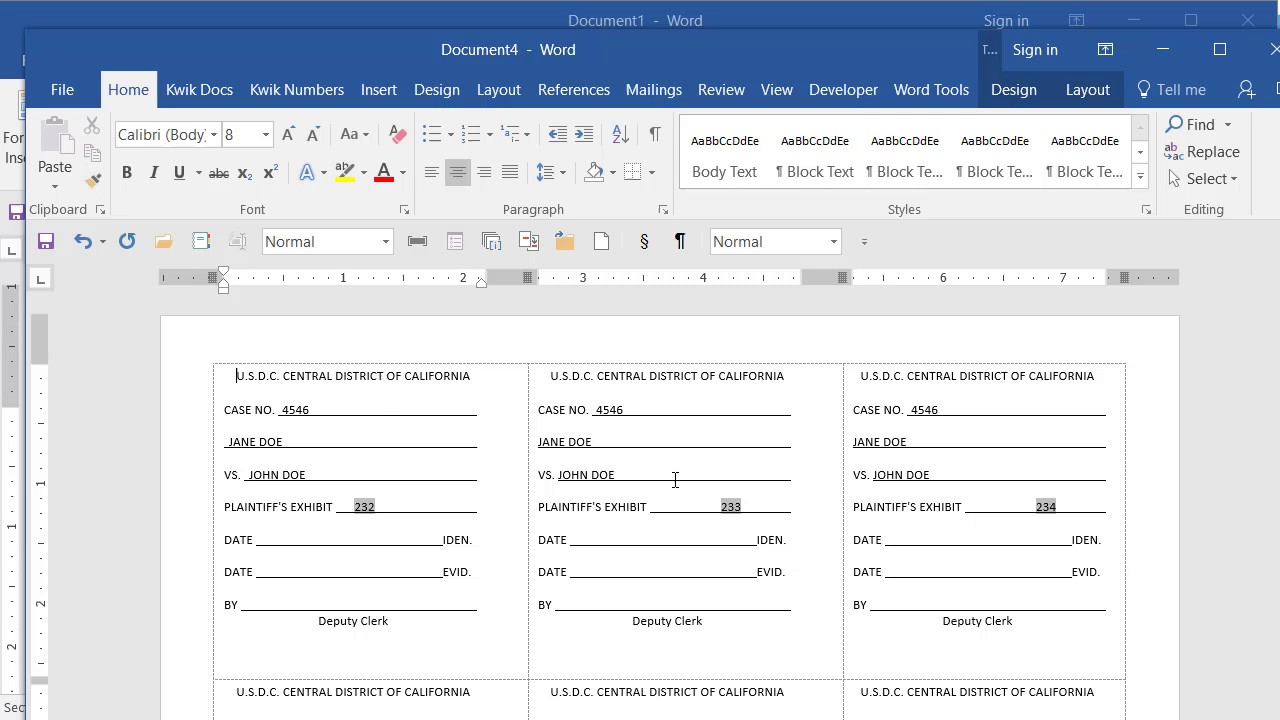This screenshot has height=720, width=1280.
Task: Click Sign in on Document1 window behind
Action: point(1006,20)
